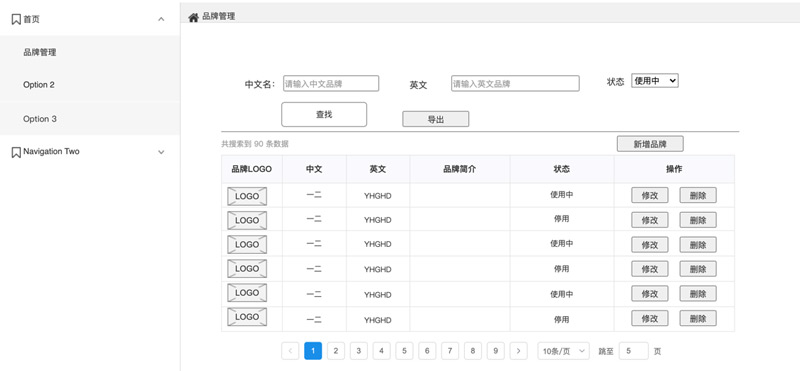Select Option 3 in the sidebar
800x371 pixels.
90,119
